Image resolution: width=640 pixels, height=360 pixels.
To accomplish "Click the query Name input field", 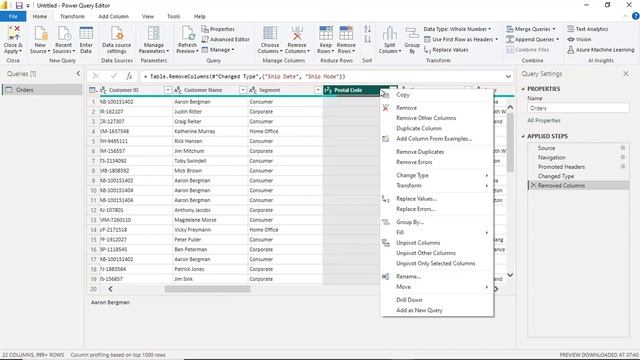I will (x=578, y=108).
